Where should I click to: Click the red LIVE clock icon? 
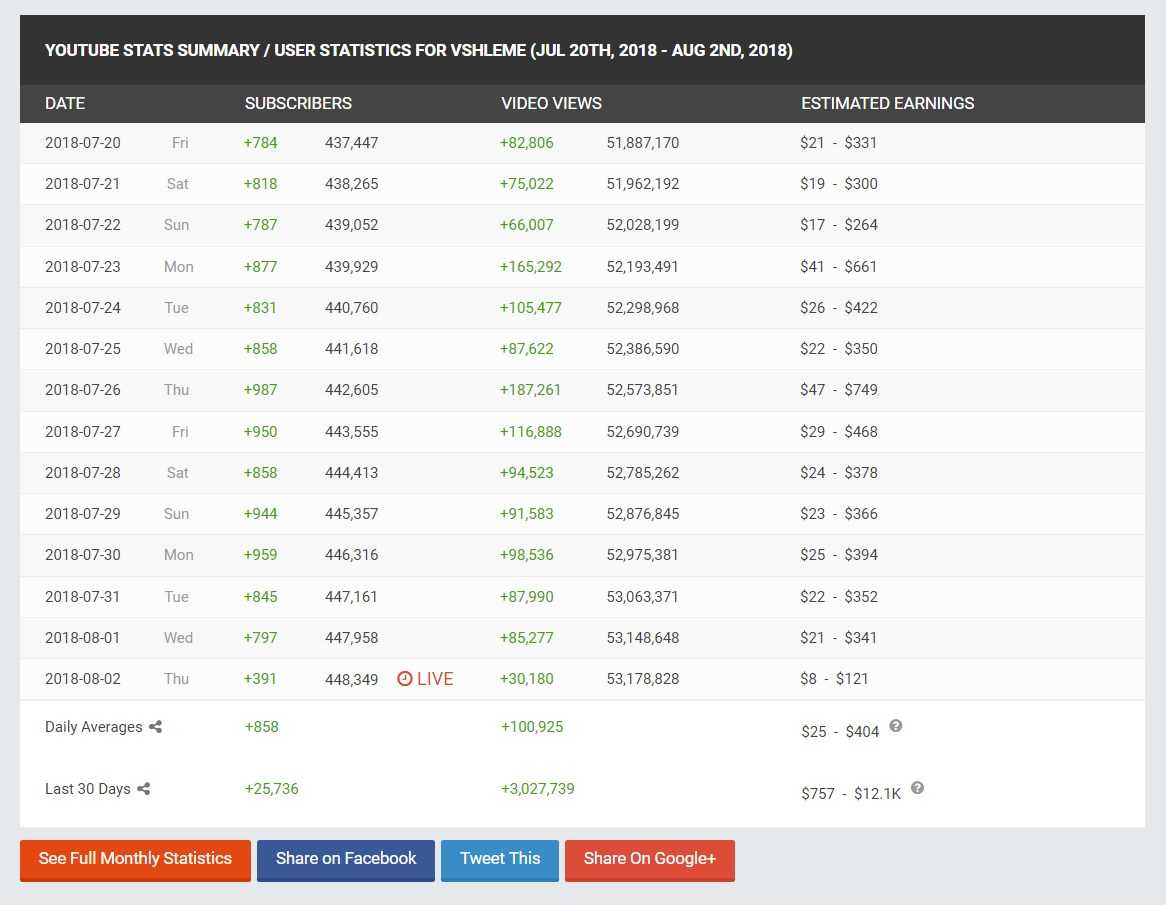pos(405,679)
